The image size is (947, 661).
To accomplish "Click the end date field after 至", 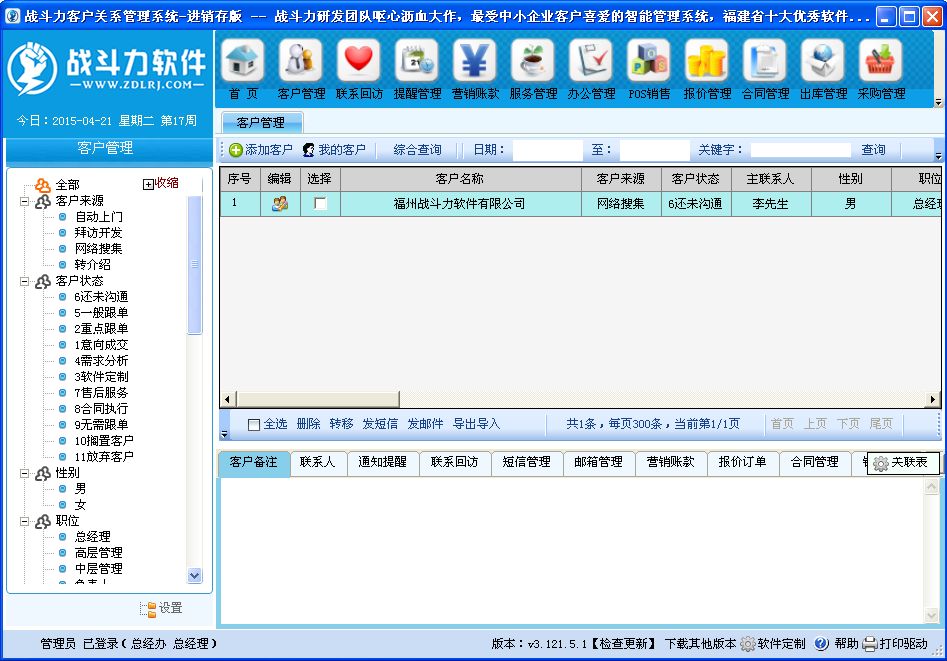I will tap(655, 150).
